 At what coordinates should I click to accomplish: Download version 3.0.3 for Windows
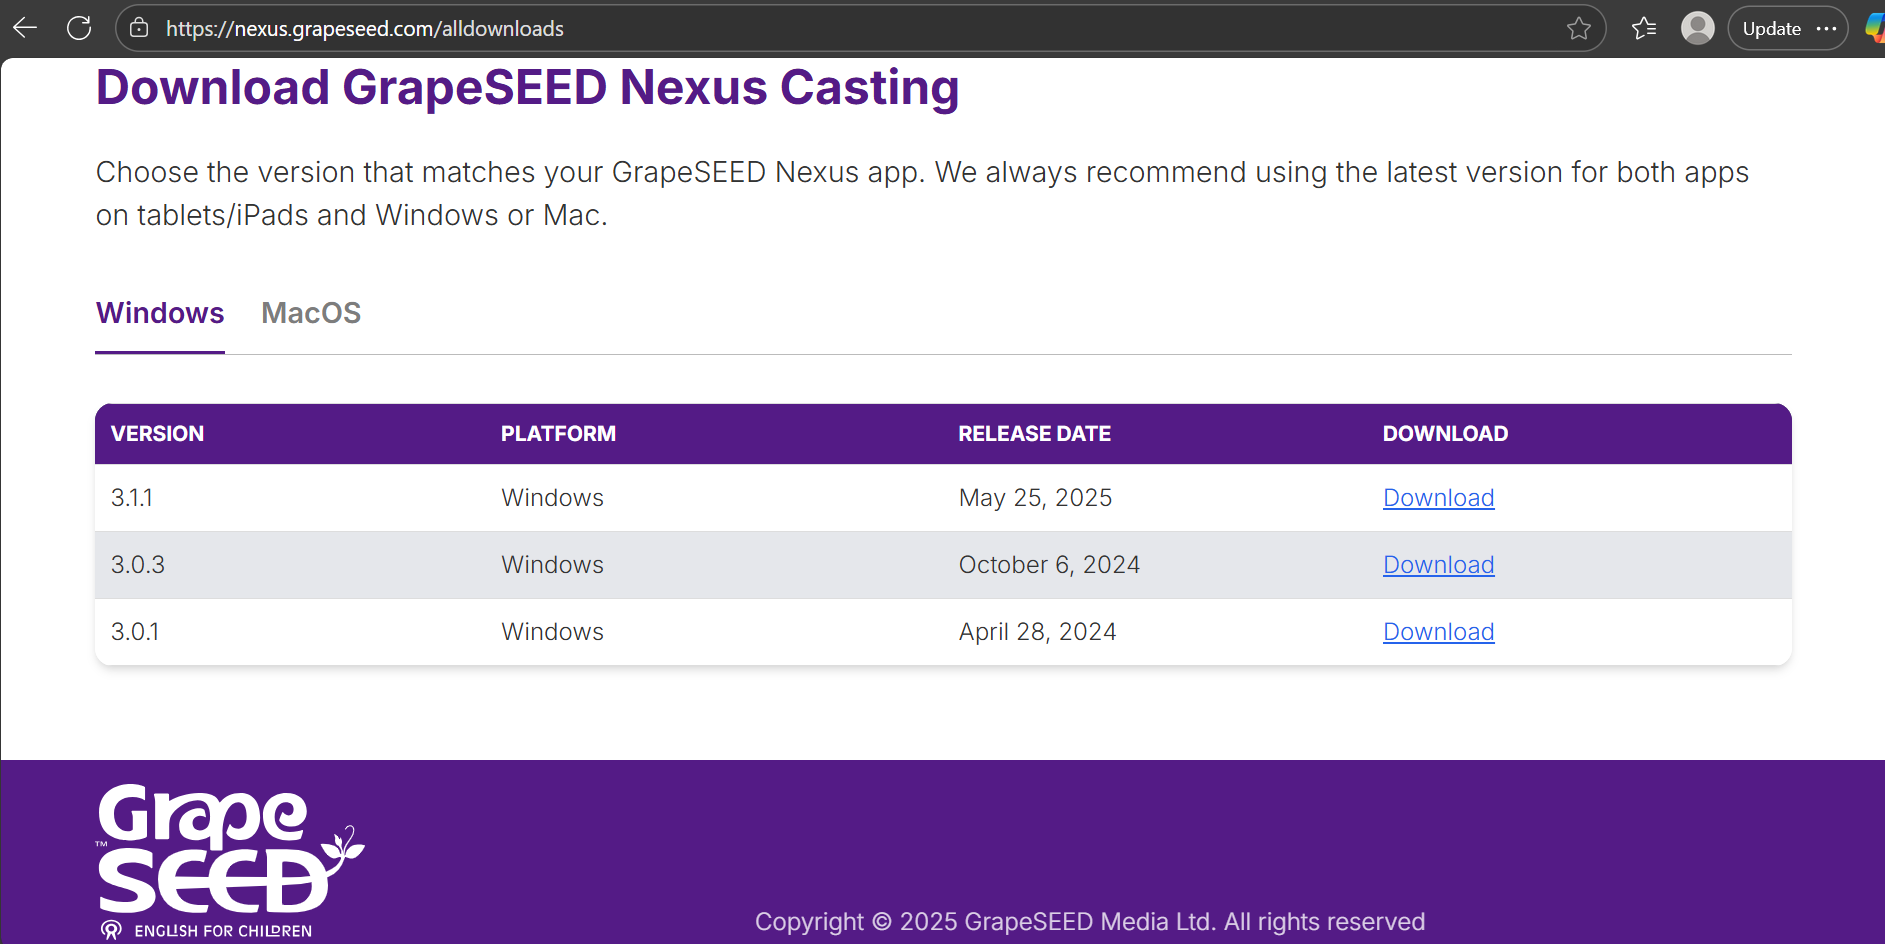pyautogui.click(x=1438, y=564)
